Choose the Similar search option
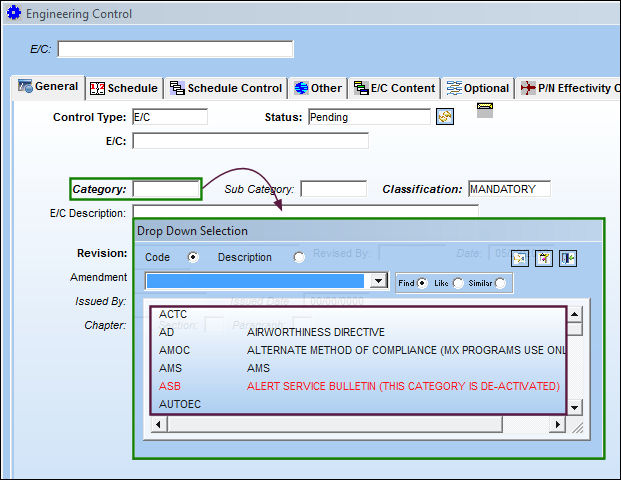 pos(501,283)
